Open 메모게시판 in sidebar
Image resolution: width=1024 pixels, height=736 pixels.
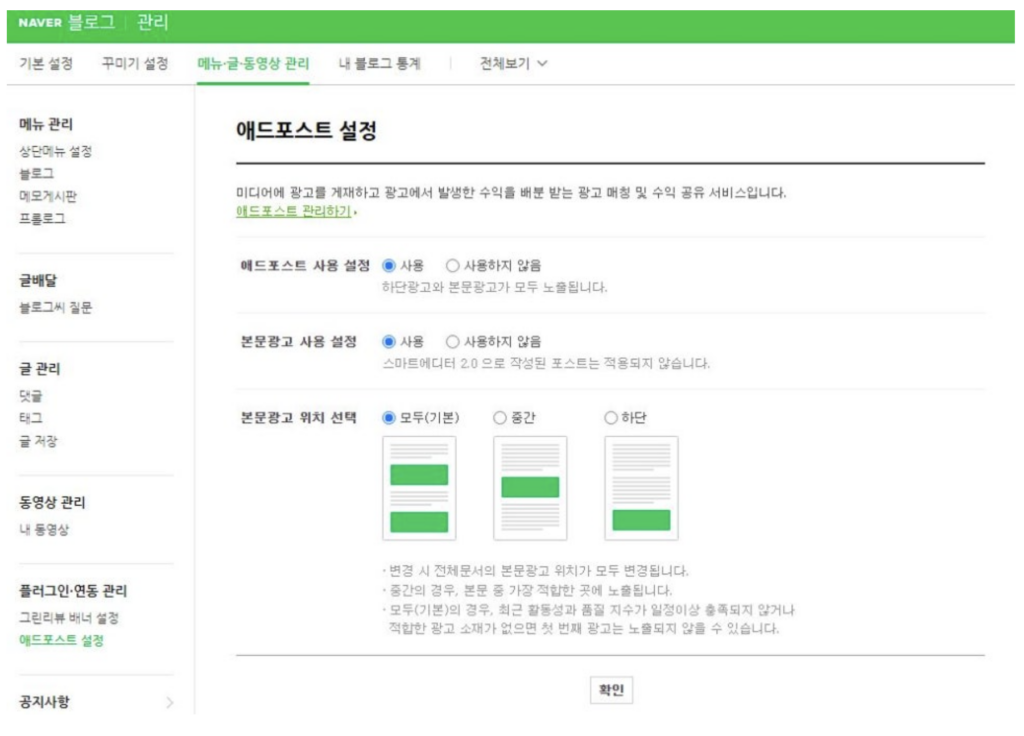(48, 196)
